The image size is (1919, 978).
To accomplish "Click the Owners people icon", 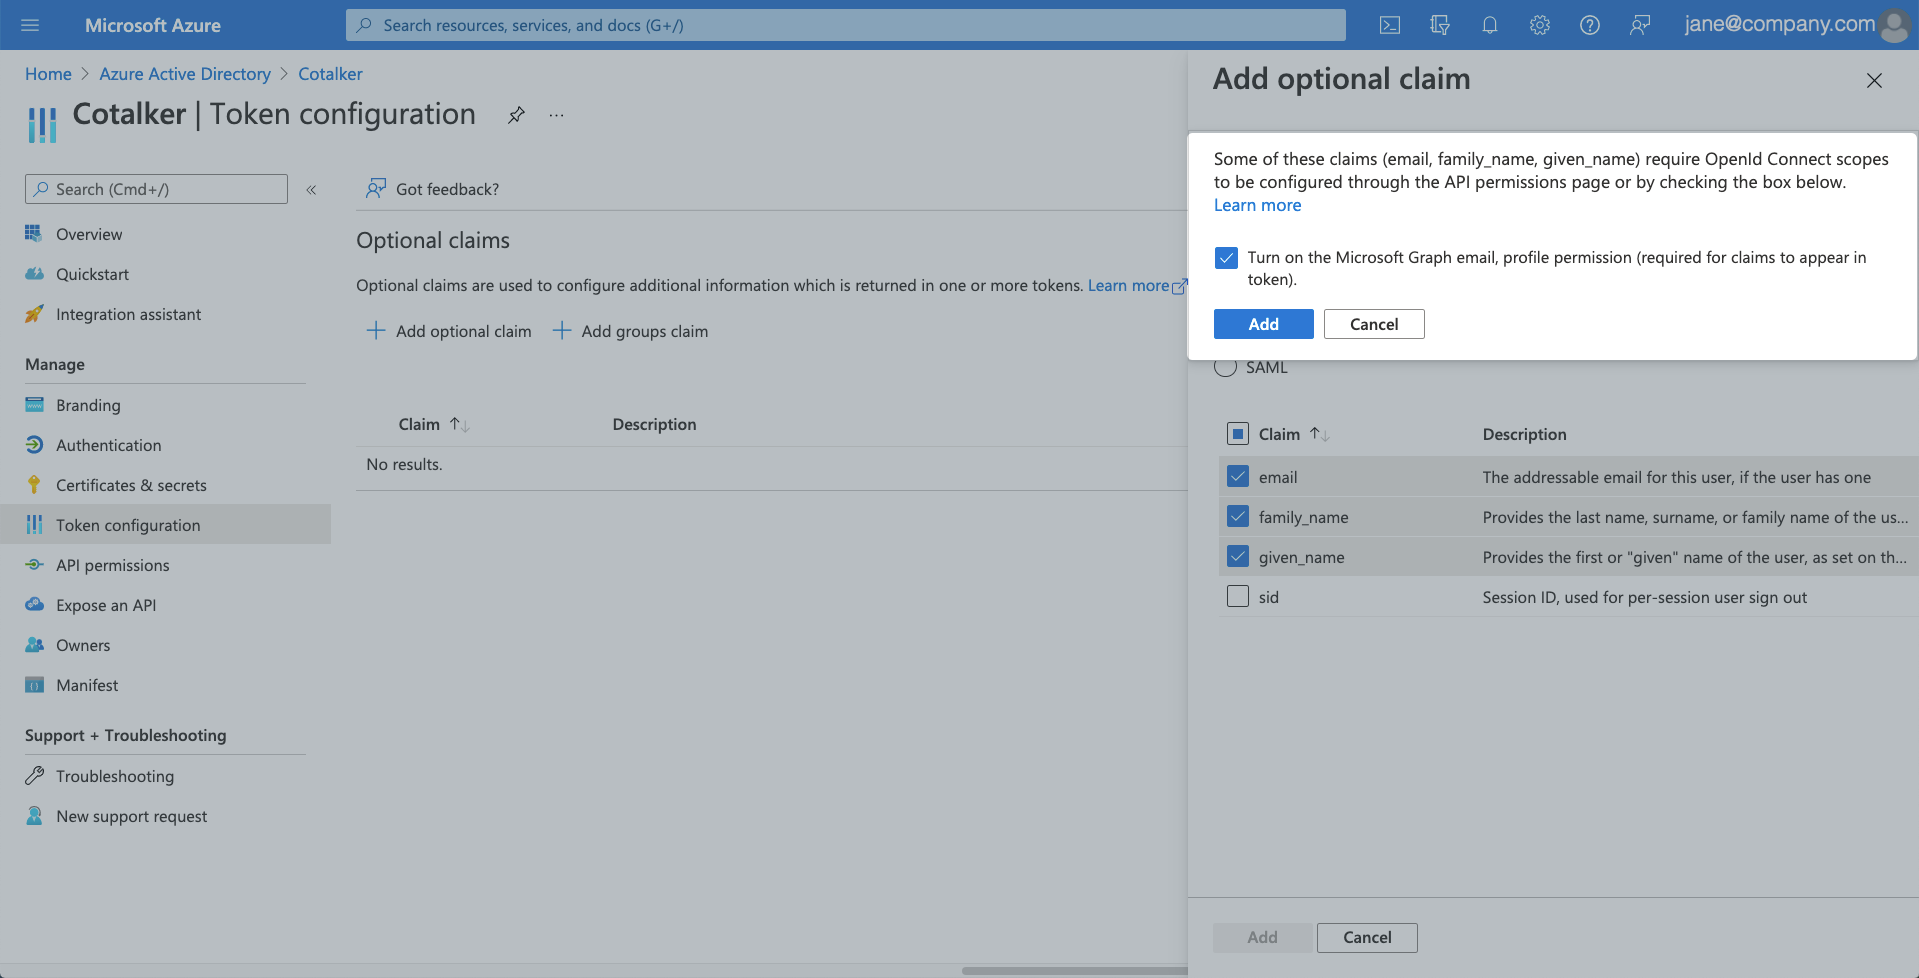I will coord(34,644).
